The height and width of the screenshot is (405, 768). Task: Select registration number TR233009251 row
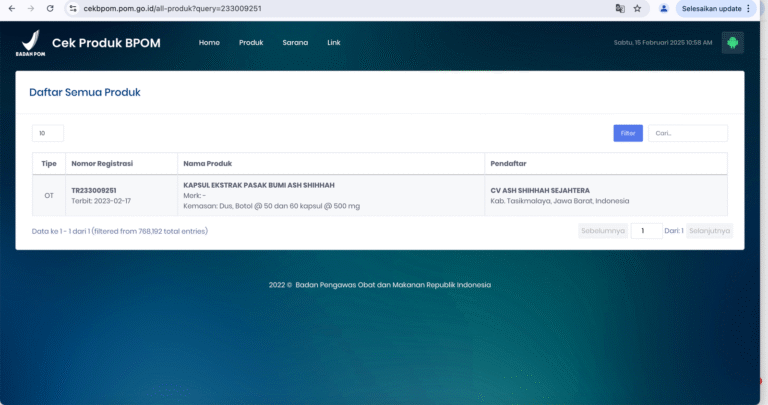click(x=94, y=190)
